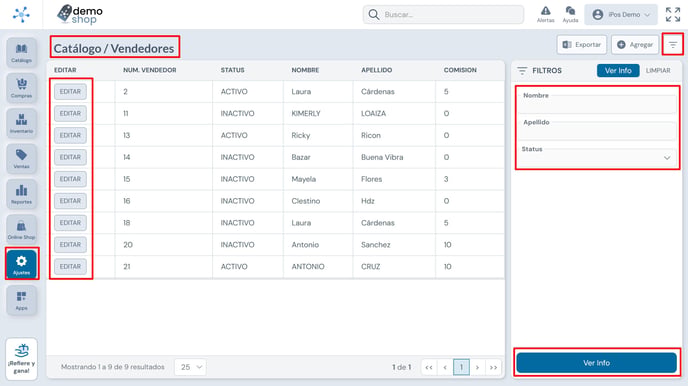Toggle the filter panel icon beside Agregar
This screenshot has width=688, height=386.
(x=673, y=45)
